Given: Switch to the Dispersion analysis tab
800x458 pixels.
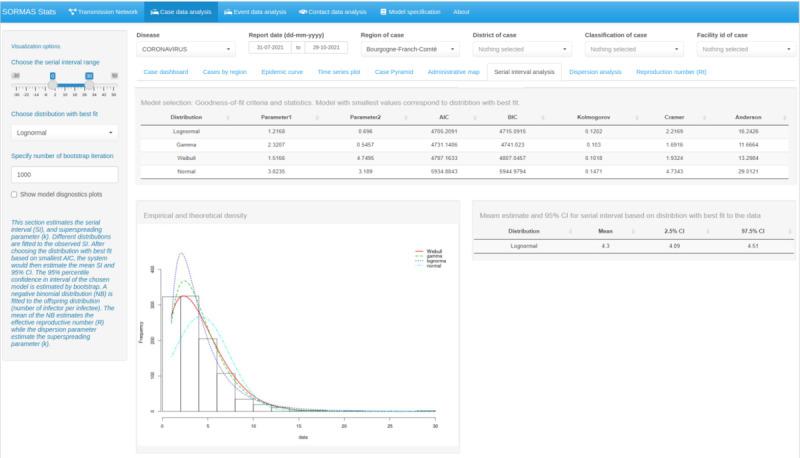Looking at the screenshot, I should point(596,72).
